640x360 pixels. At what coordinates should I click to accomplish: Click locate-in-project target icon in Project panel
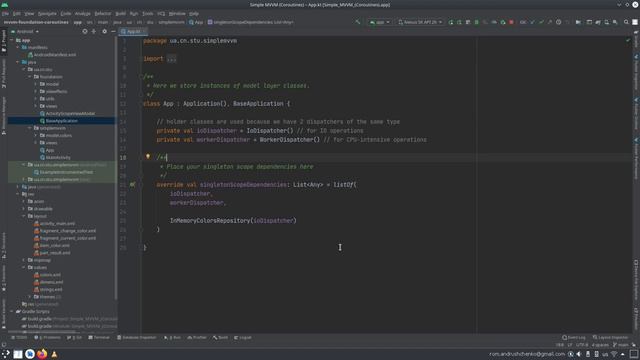point(85,31)
